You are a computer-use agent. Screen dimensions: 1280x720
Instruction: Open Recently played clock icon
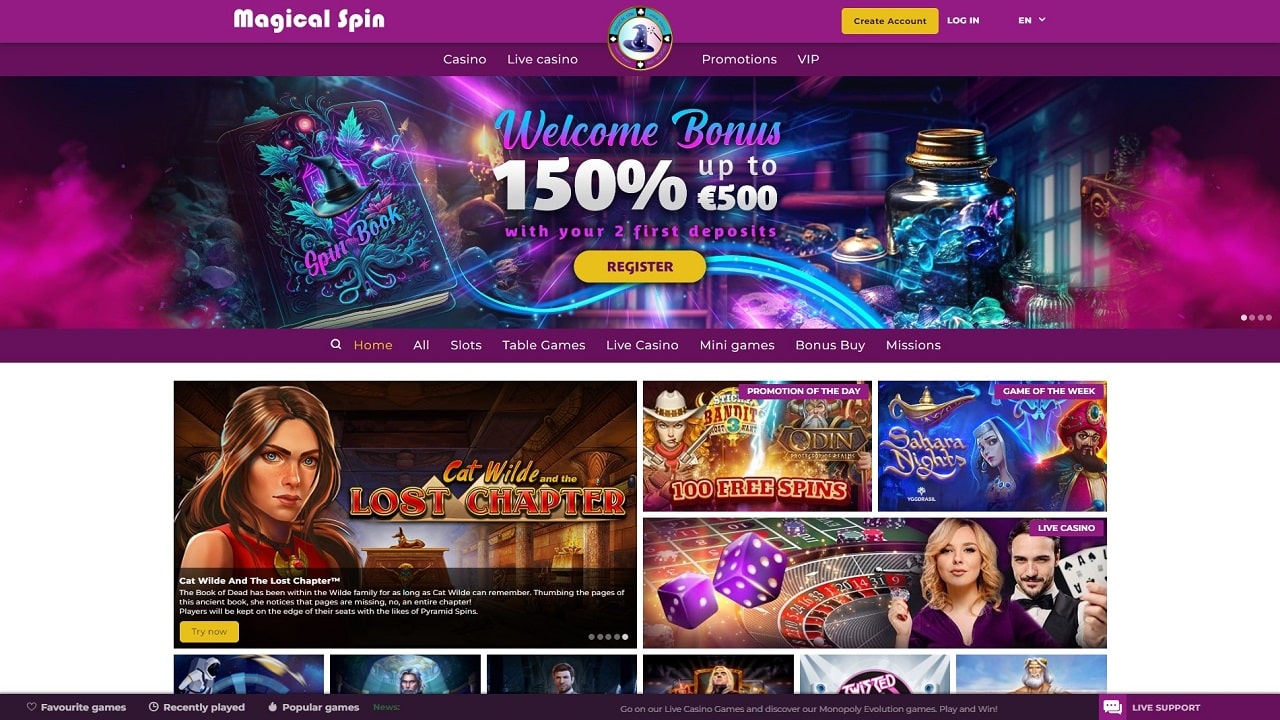154,707
